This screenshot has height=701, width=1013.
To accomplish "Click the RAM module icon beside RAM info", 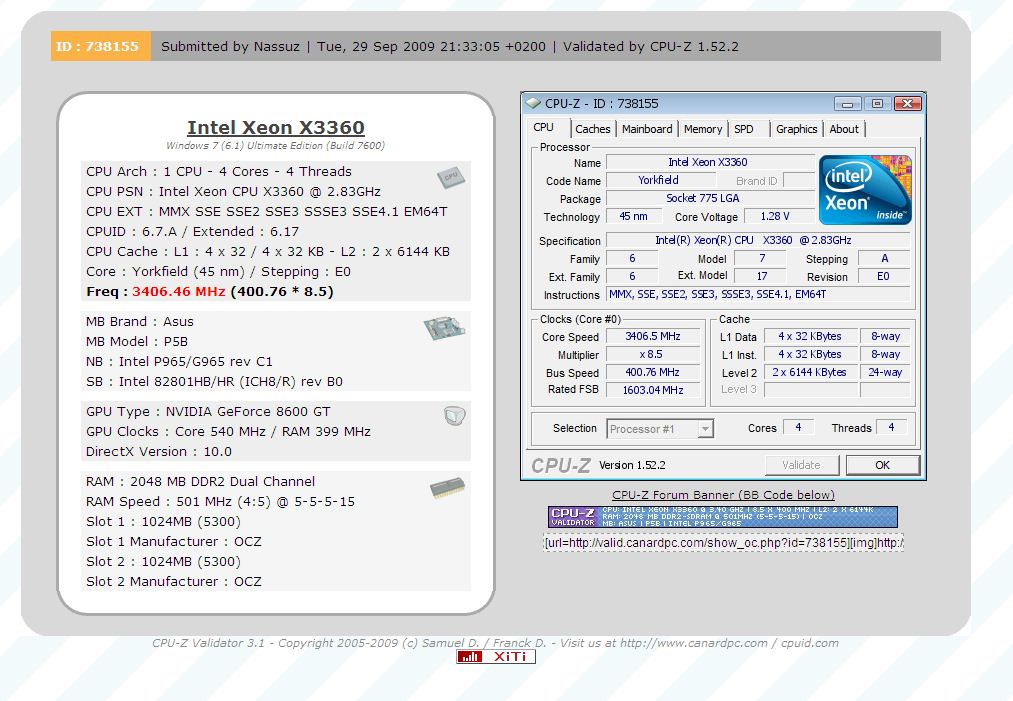I will pos(447,487).
